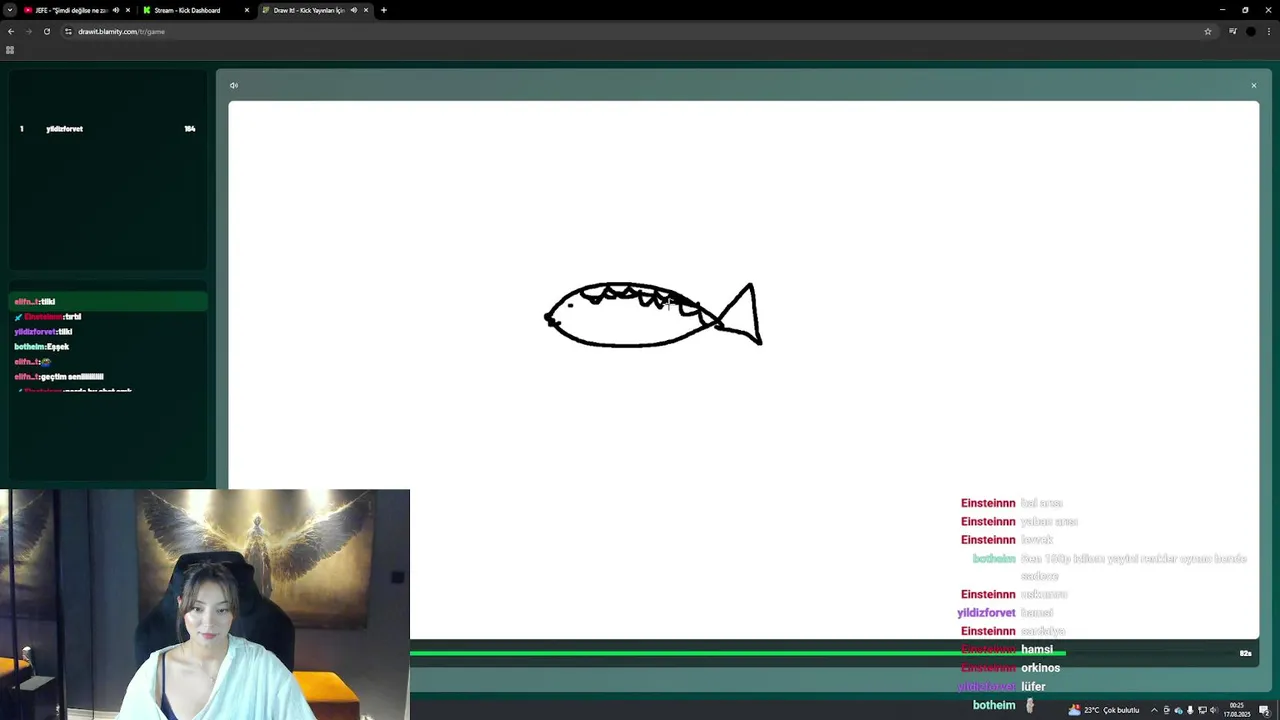Click the green round timer progress bar
The width and height of the screenshot is (1280, 720).
point(738,653)
